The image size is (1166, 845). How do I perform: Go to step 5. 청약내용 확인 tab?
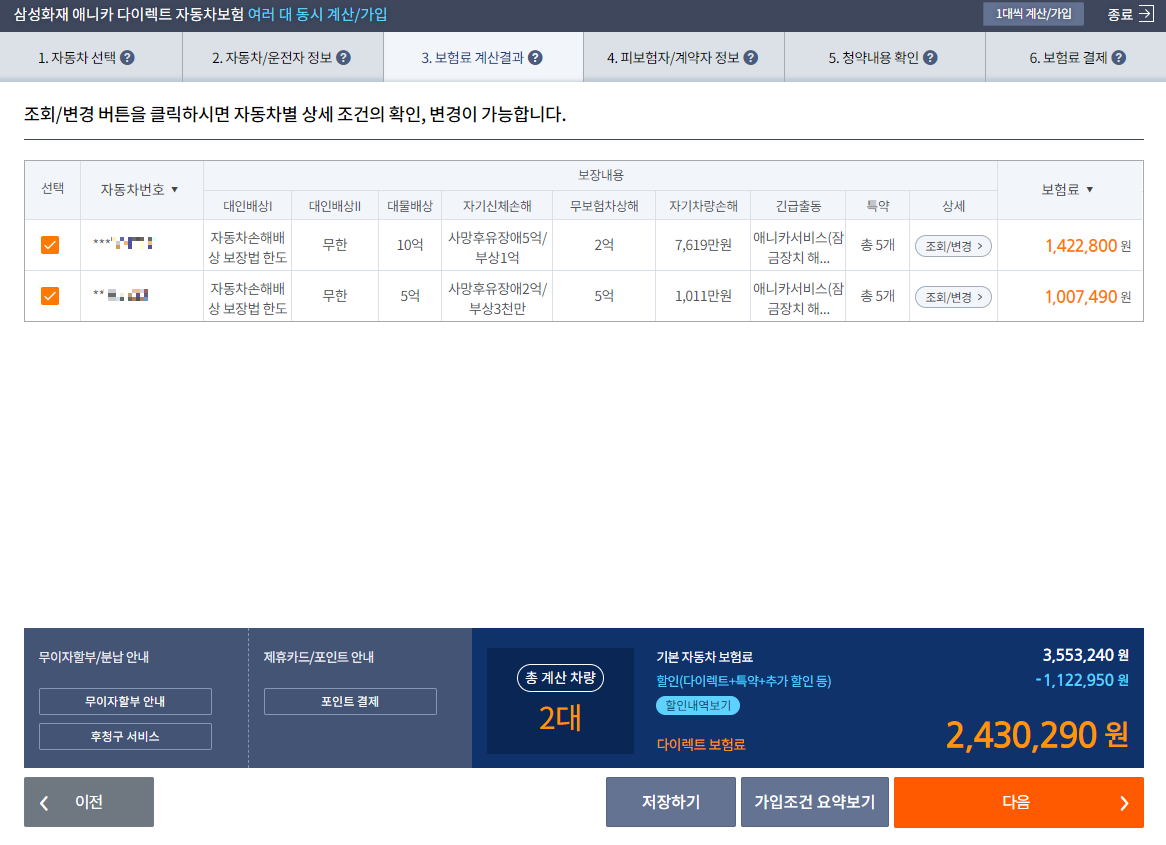pos(885,57)
